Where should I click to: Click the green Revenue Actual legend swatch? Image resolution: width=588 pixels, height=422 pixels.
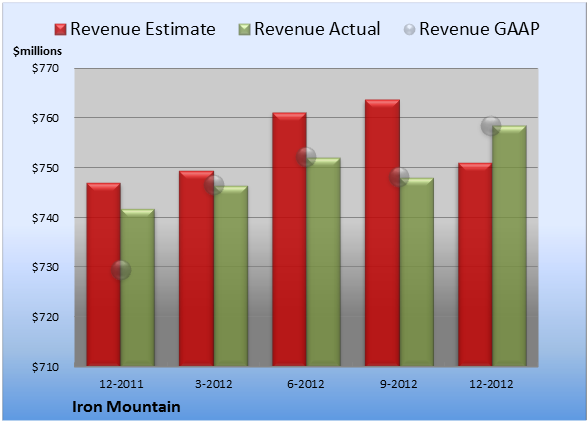(x=244, y=29)
